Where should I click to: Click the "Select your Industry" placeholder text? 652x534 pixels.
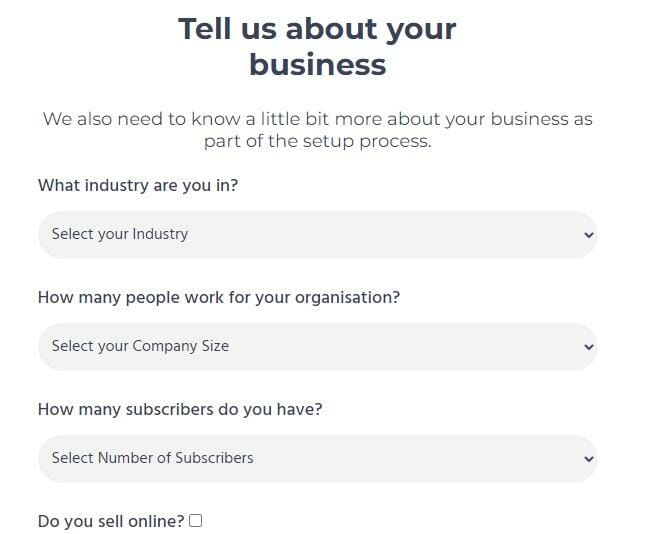point(120,235)
